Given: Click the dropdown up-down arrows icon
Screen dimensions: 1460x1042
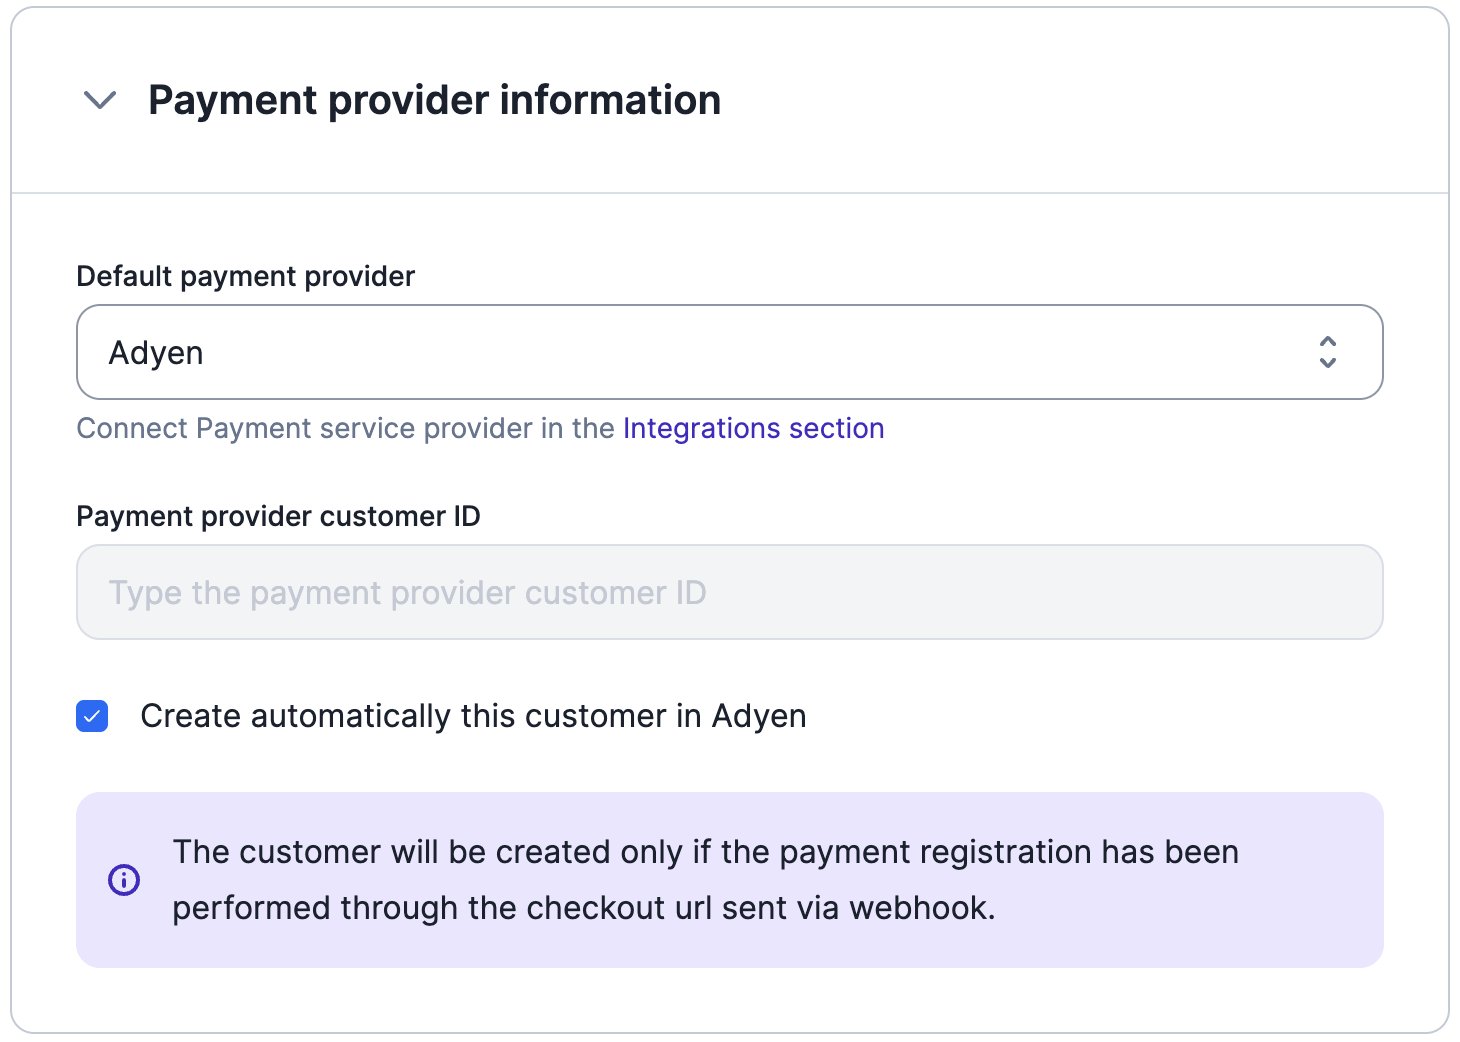Looking at the screenshot, I should coord(1327,352).
